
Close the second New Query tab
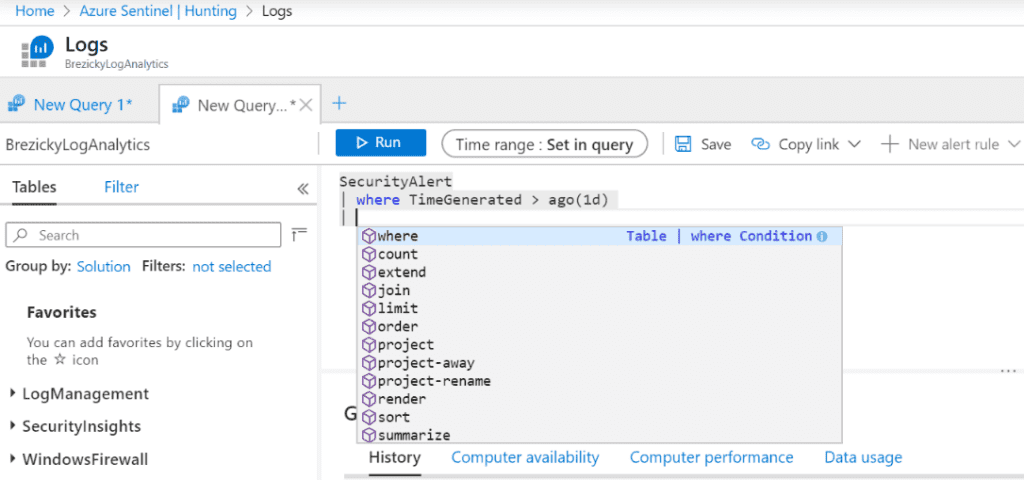point(308,104)
